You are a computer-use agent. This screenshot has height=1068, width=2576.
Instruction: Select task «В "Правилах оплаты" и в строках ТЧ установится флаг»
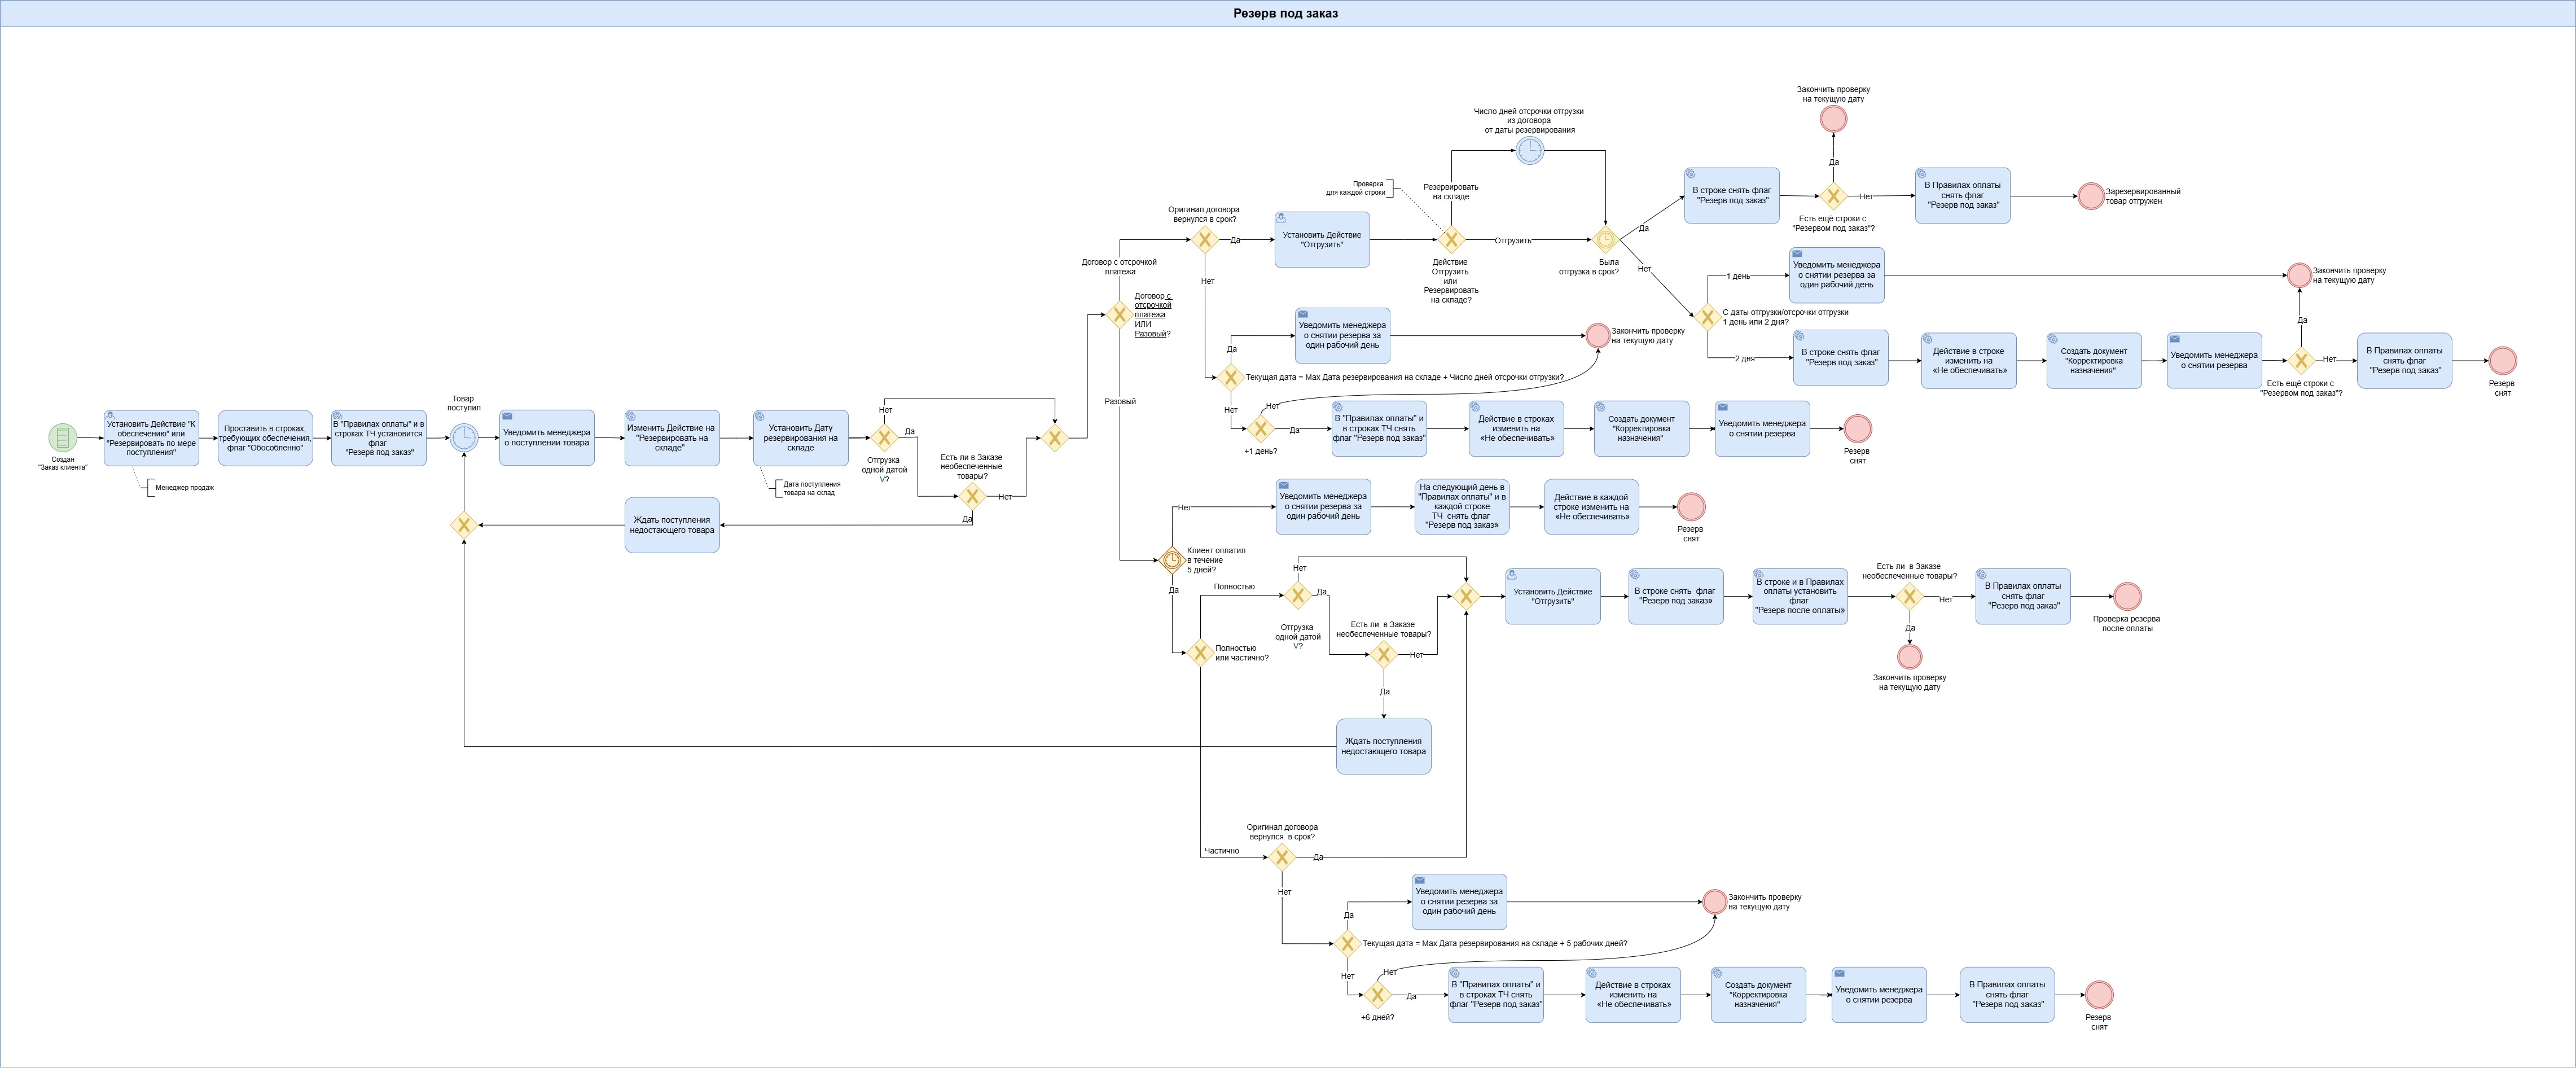point(379,438)
